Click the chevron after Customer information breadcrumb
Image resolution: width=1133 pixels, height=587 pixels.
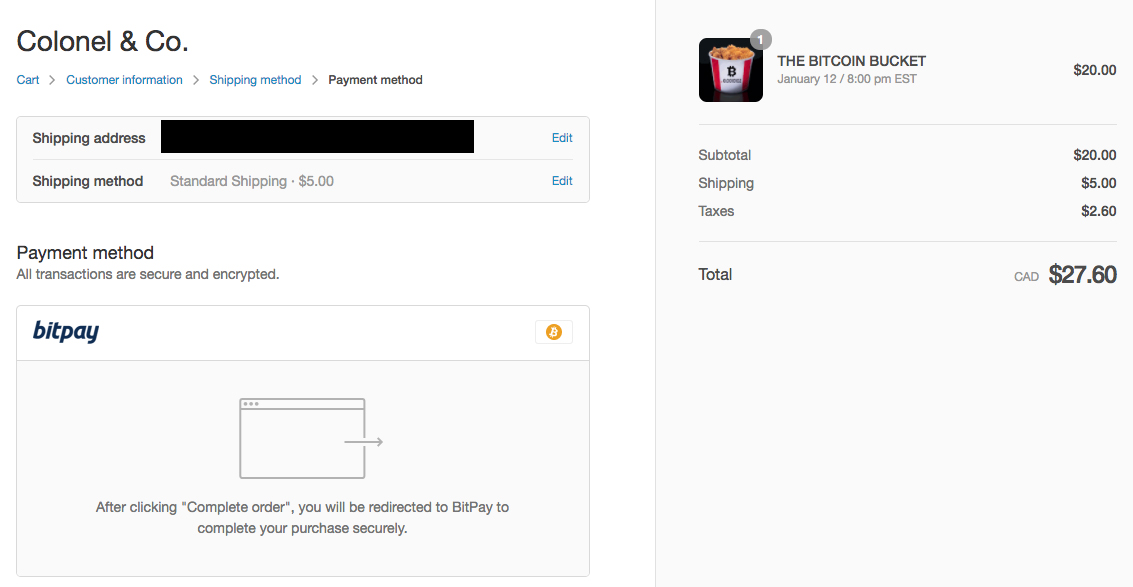196,80
